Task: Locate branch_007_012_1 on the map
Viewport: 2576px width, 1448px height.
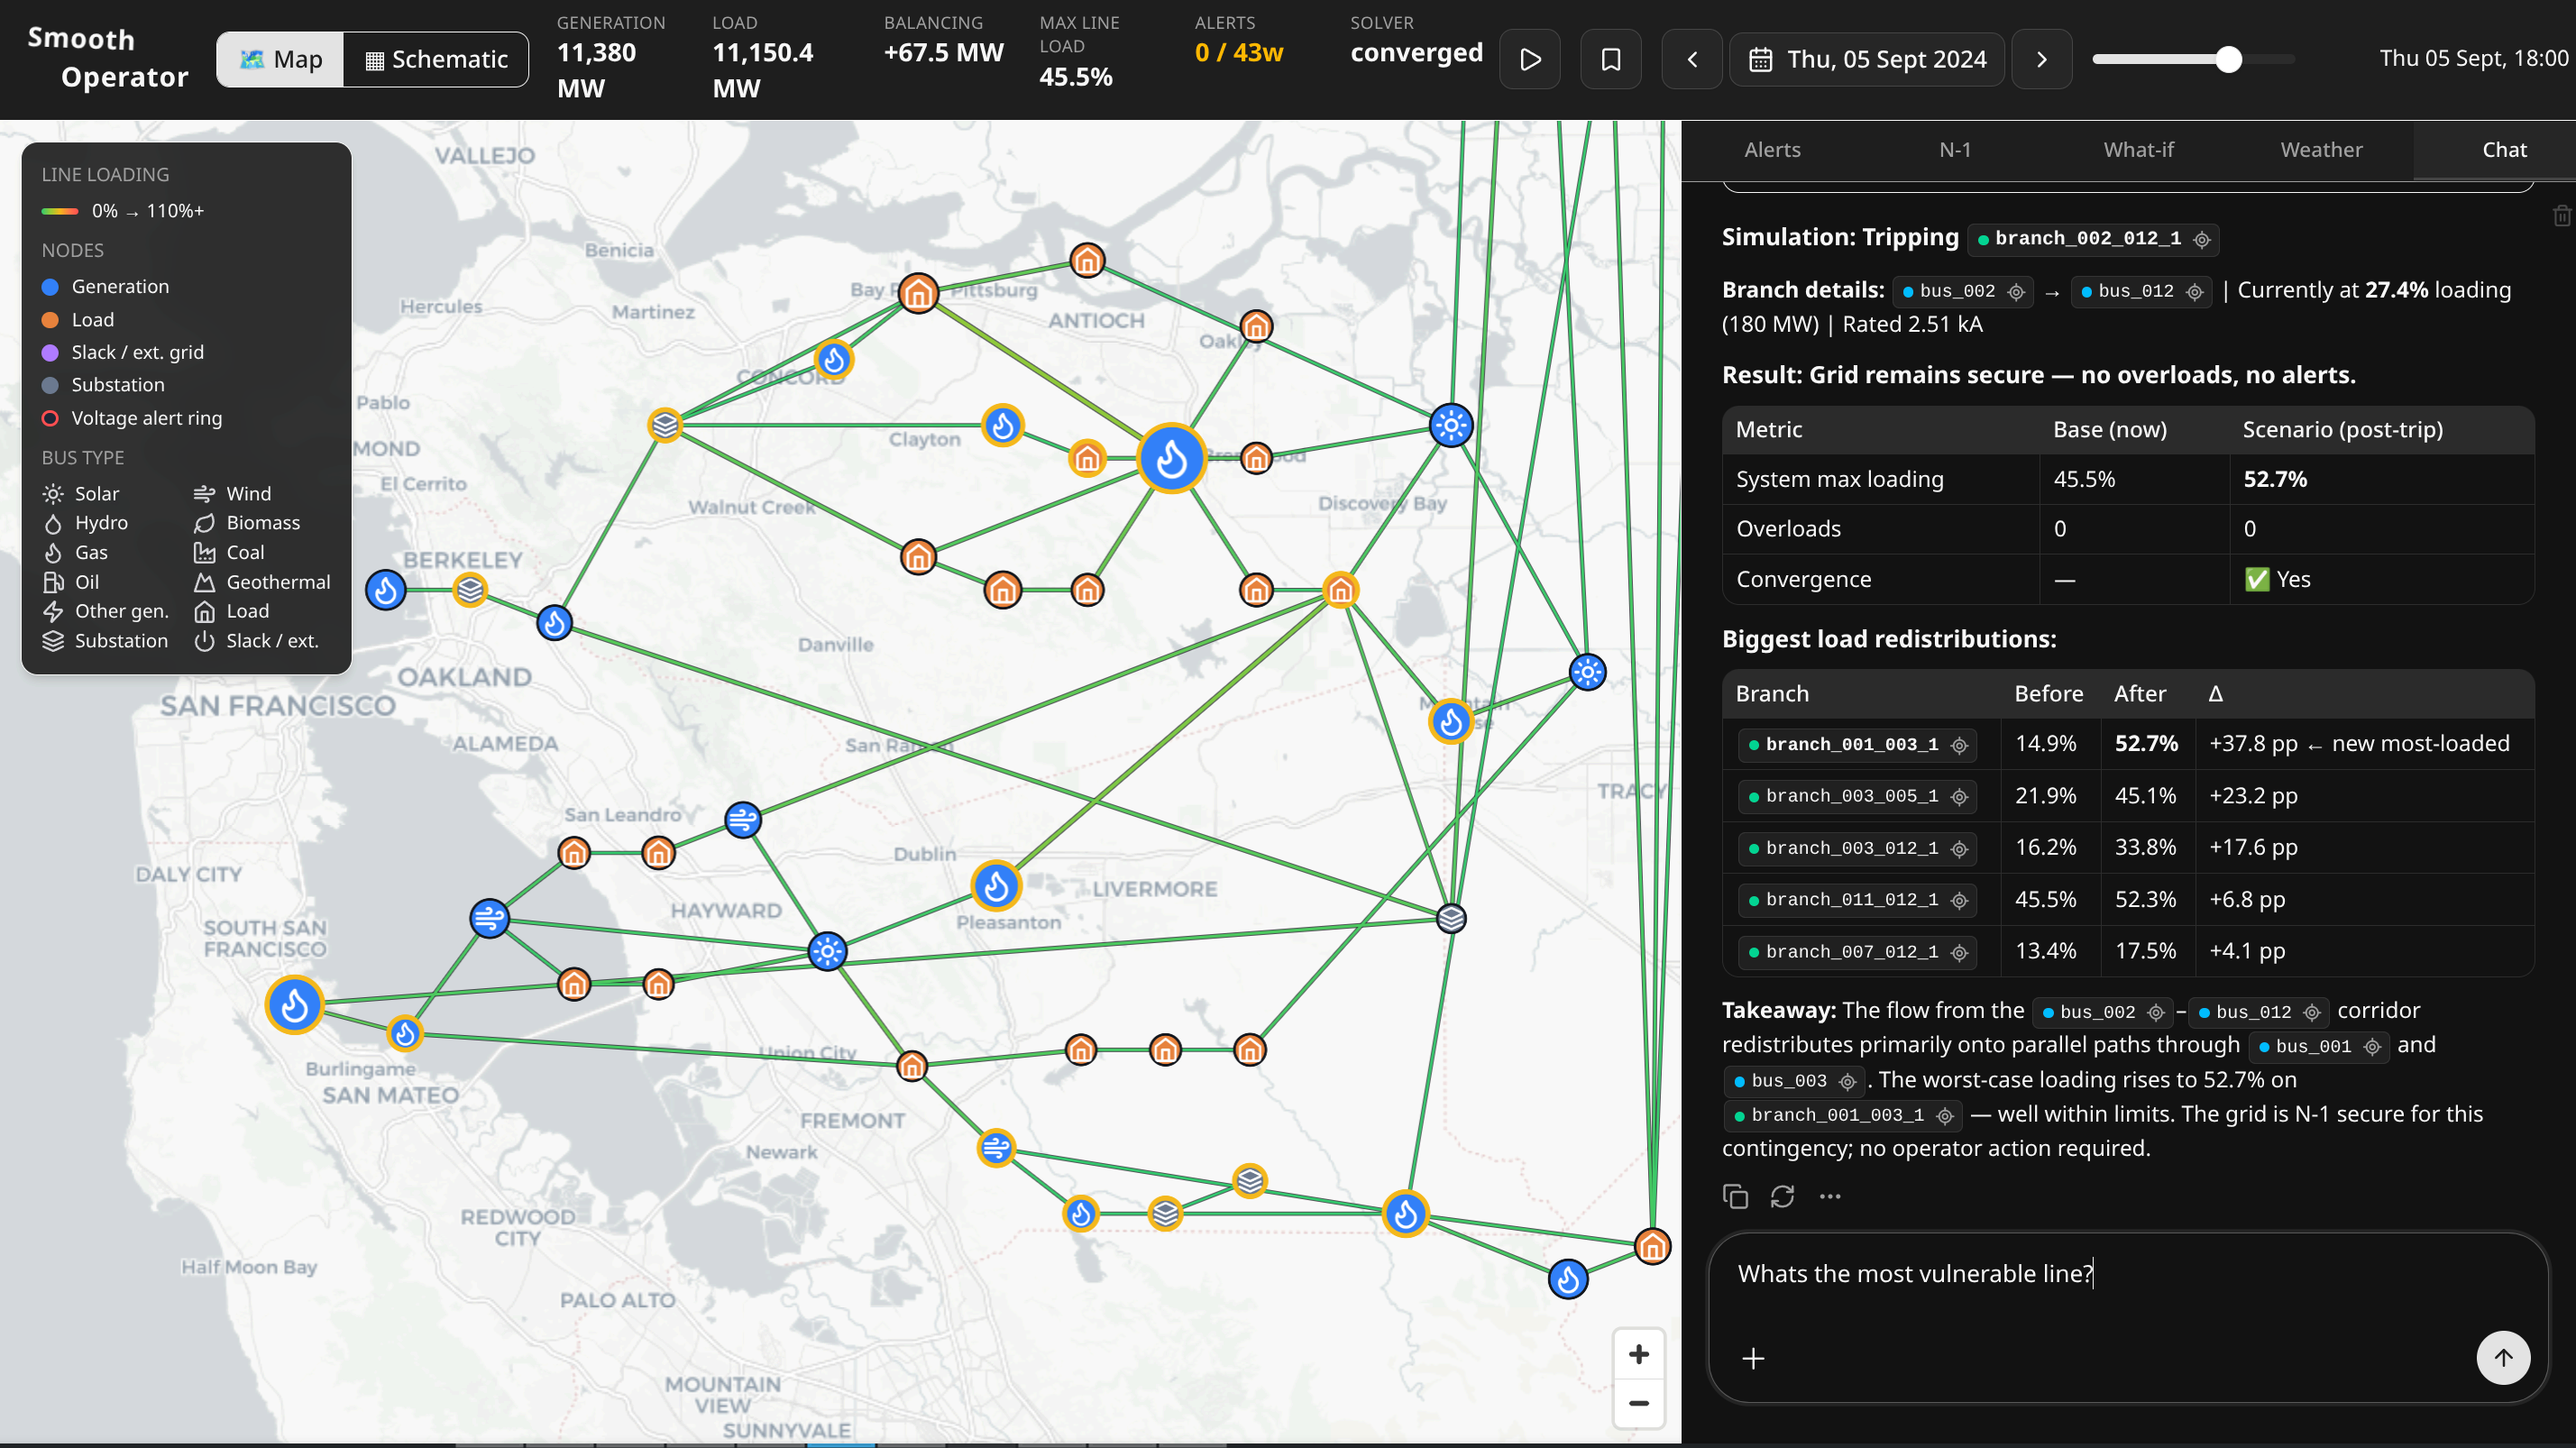Action: 1960,952
